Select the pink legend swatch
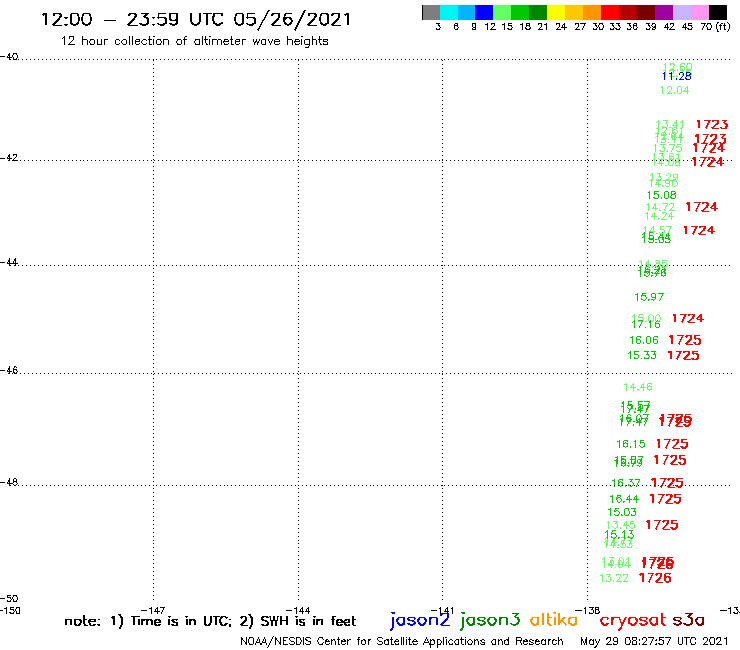Screen dimensions: 740x650 click(699, 12)
